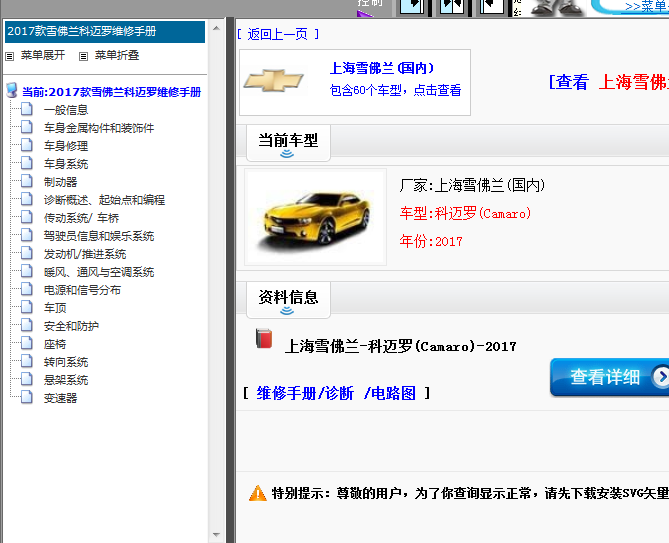Click the [查看 上海雪佛 red banner link

pos(608,82)
